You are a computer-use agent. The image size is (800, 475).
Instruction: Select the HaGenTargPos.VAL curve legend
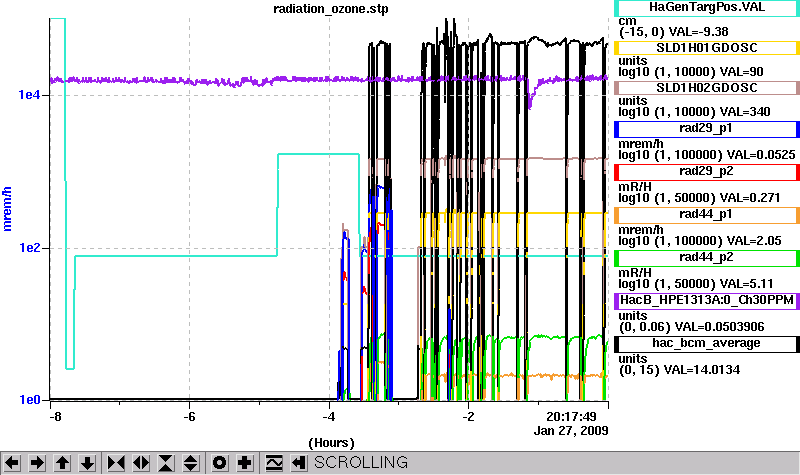[x=707, y=8]
